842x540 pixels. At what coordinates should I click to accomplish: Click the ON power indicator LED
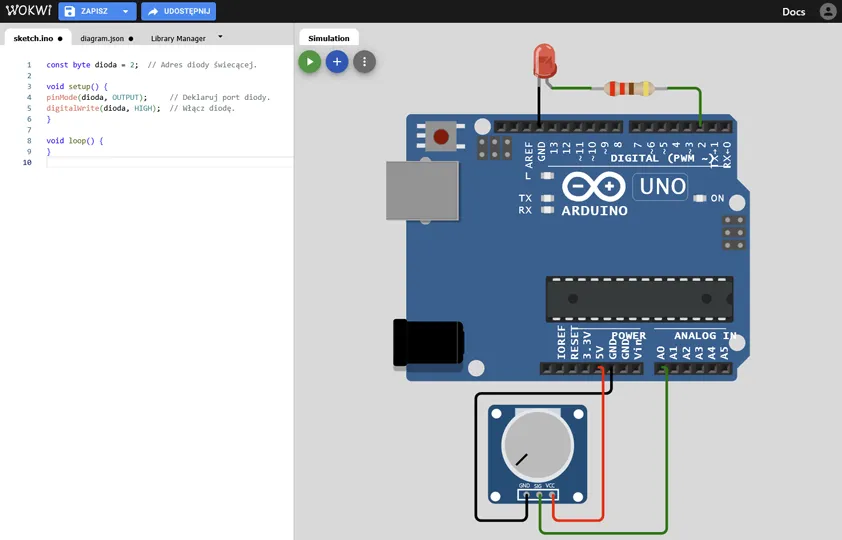(699, 198)
